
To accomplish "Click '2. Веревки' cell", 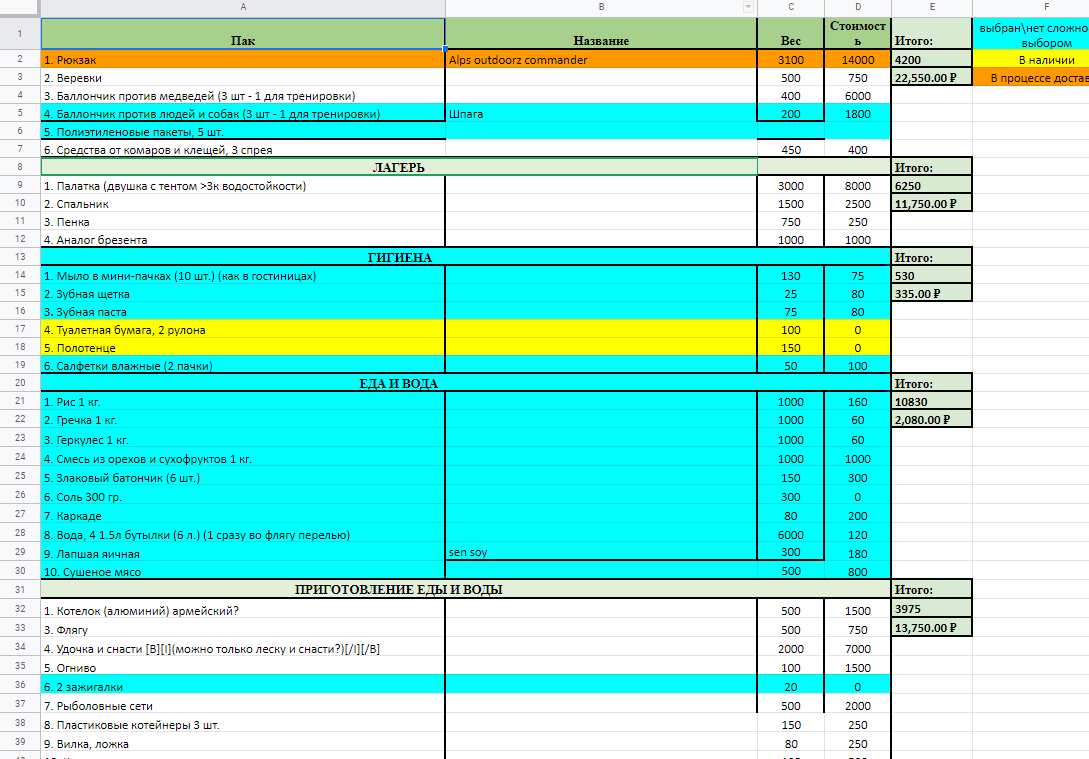I will 243,78.
